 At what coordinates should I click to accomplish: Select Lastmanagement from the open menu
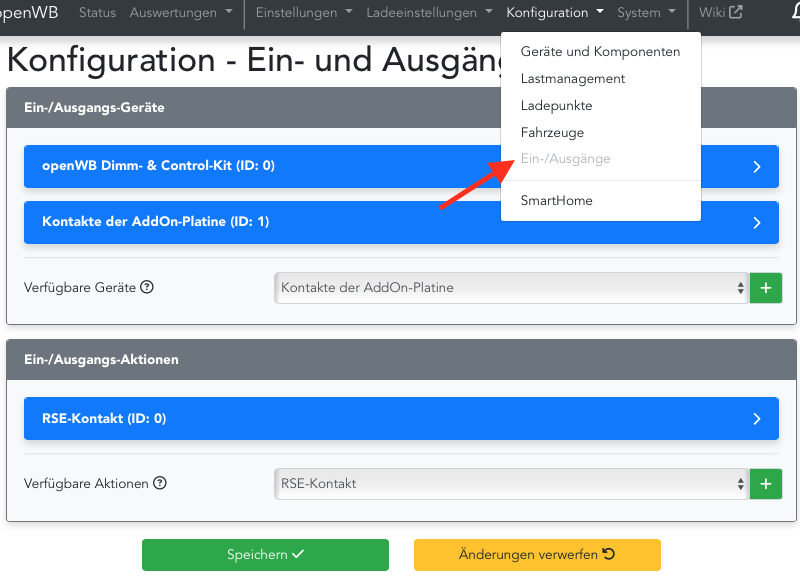[x=572, y=78]
